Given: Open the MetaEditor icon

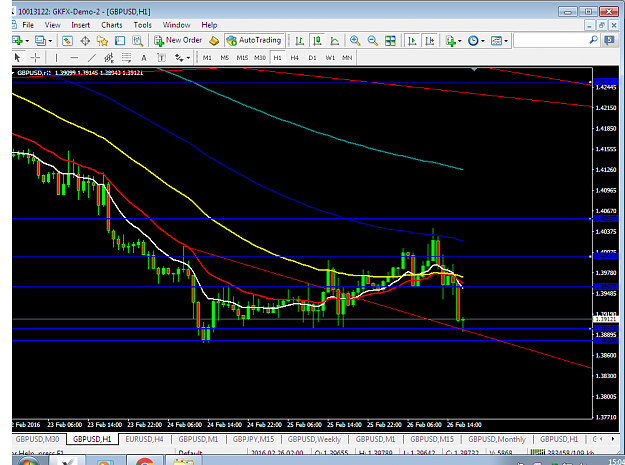Looking at the screenshot, I should pos(214,41).
